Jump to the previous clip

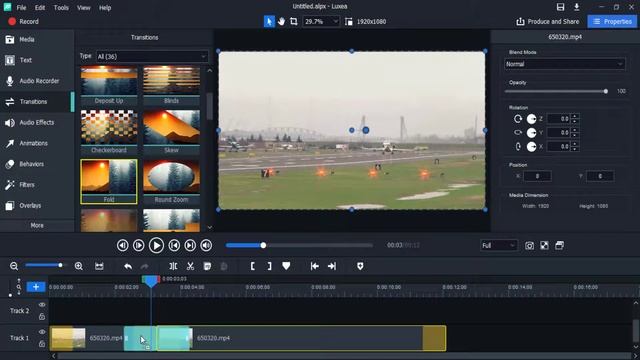click(x=174, y=245)
